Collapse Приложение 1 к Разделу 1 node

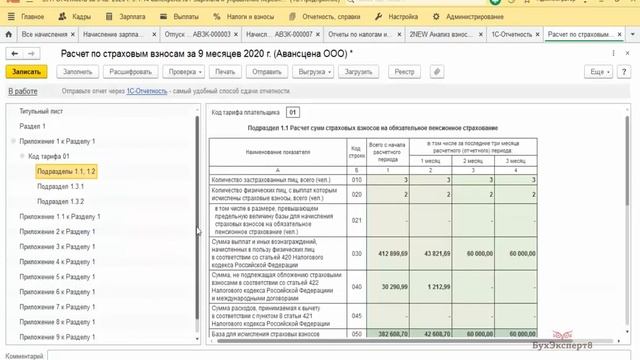pyautogui.click(x=13, y=141)
